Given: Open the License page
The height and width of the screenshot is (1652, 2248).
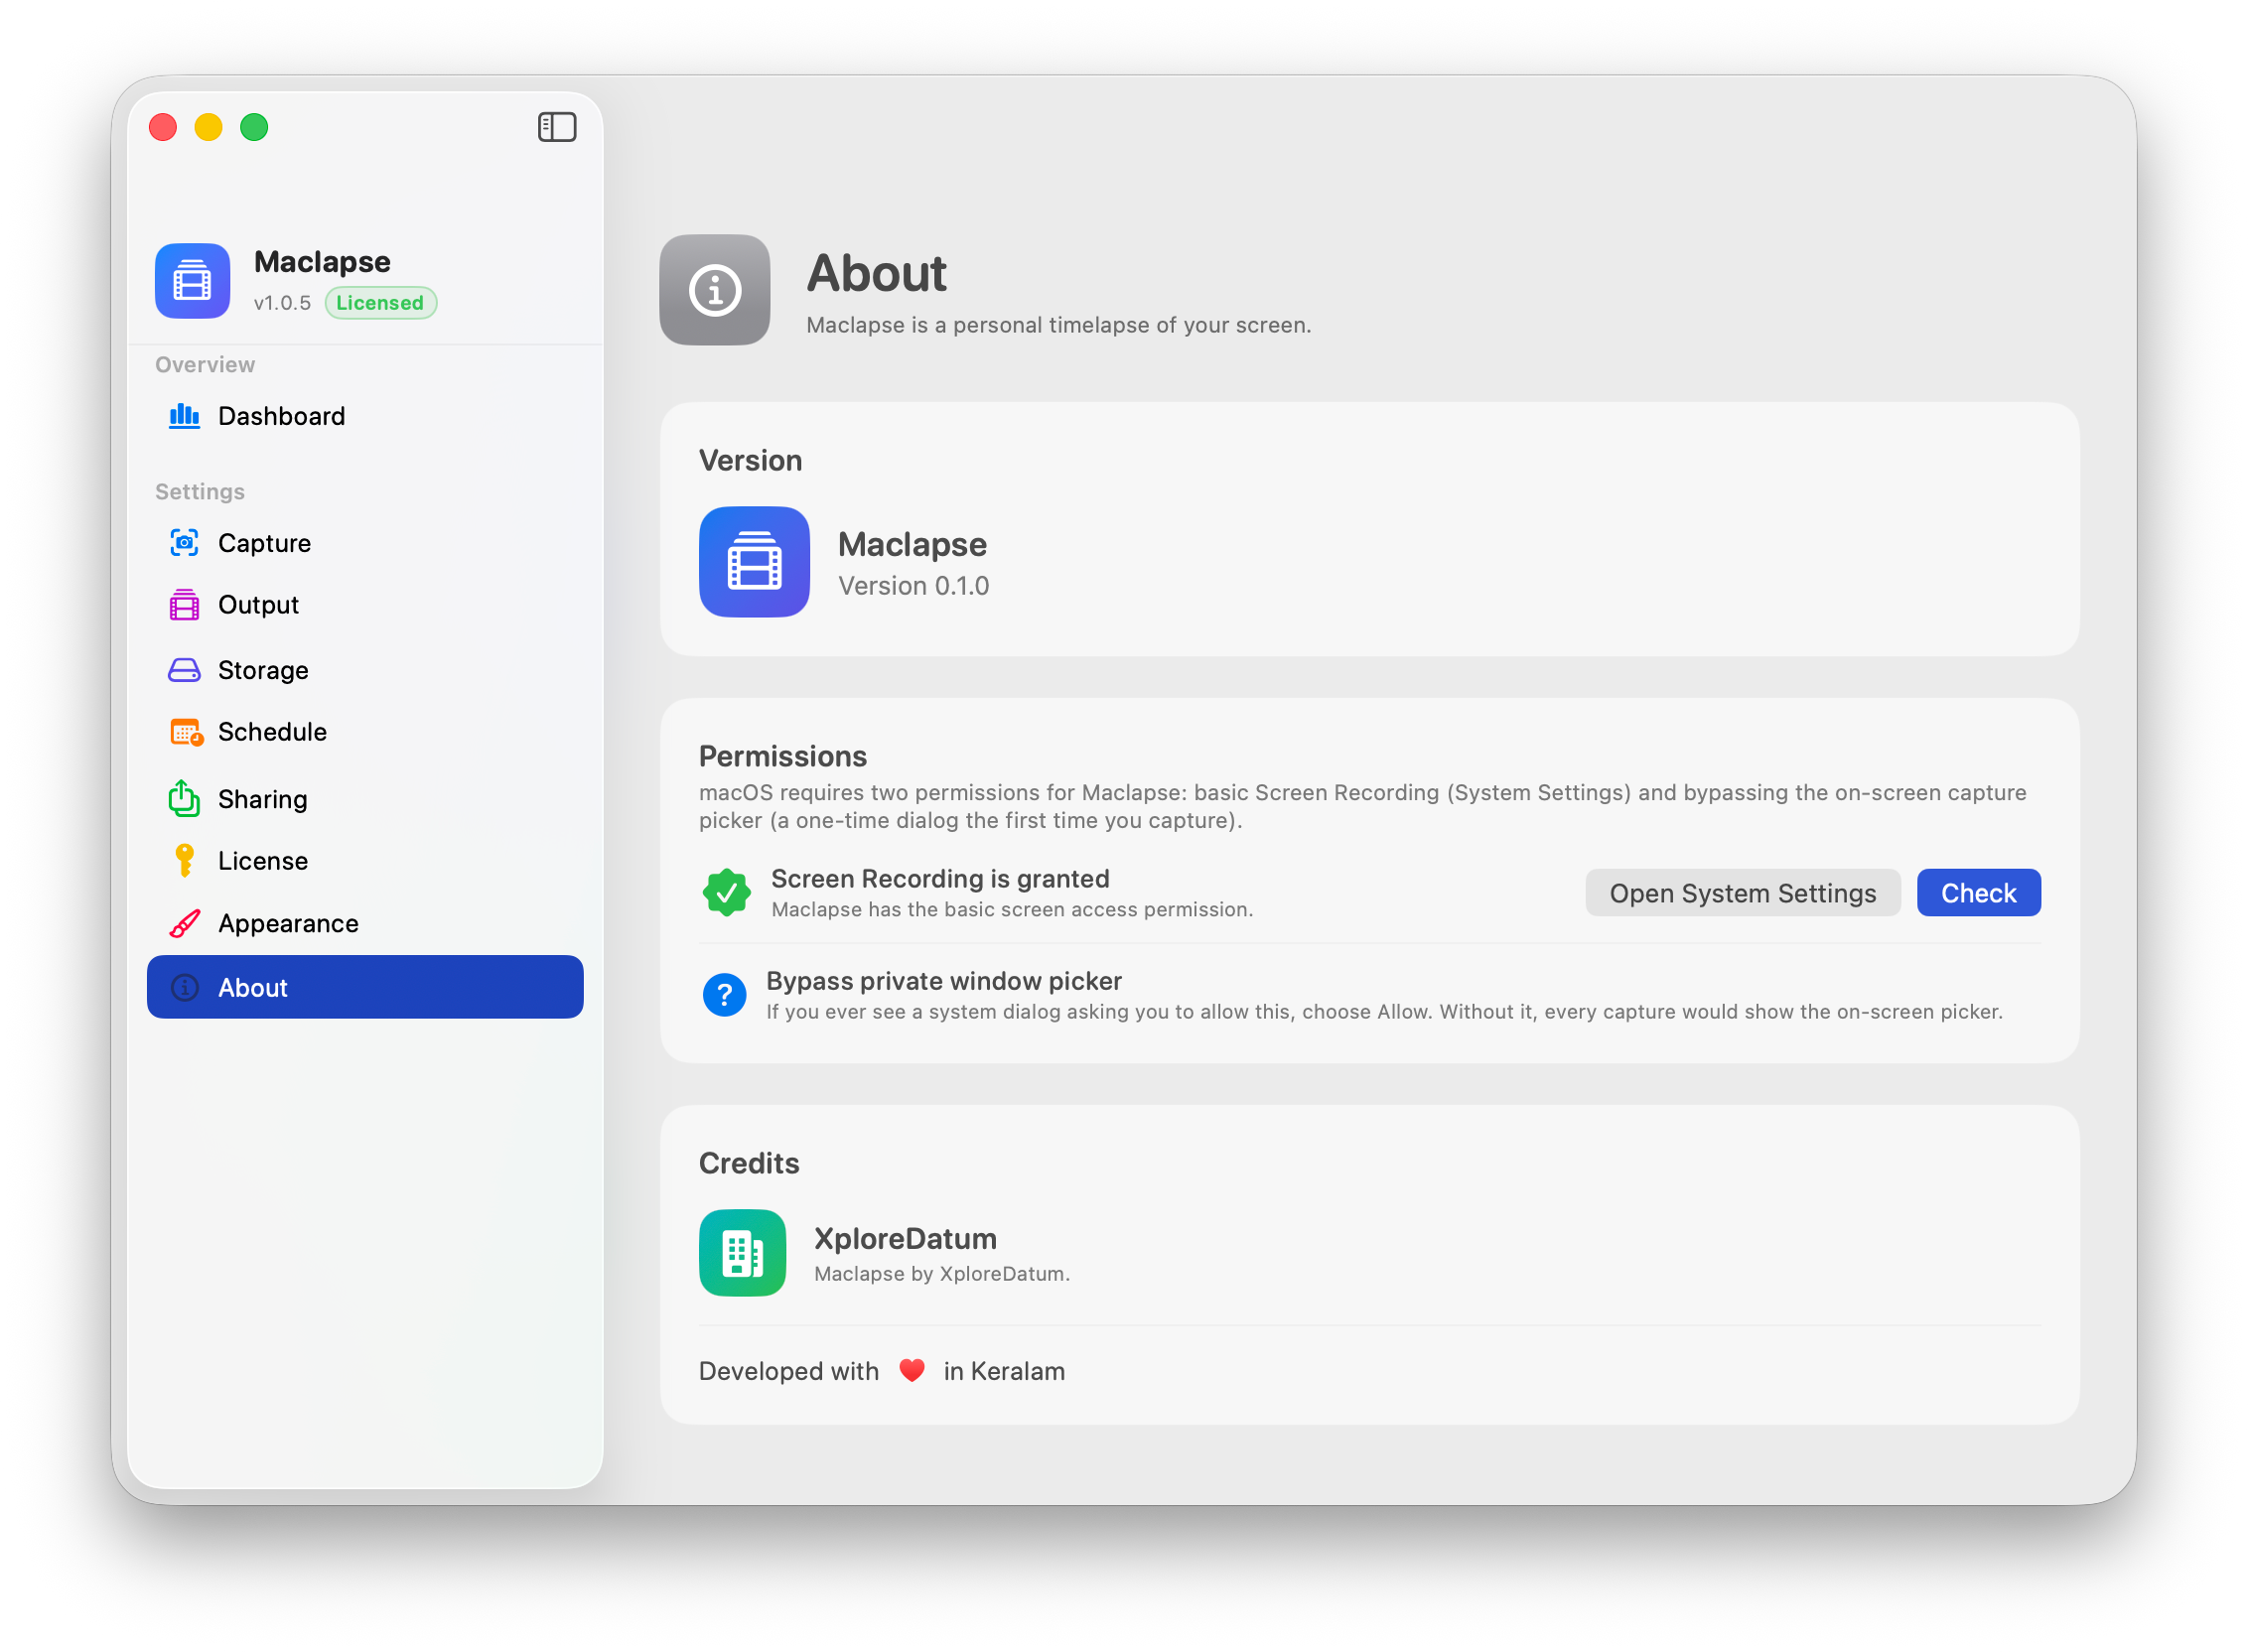Looking at the screenshot, I should (365, 860).
